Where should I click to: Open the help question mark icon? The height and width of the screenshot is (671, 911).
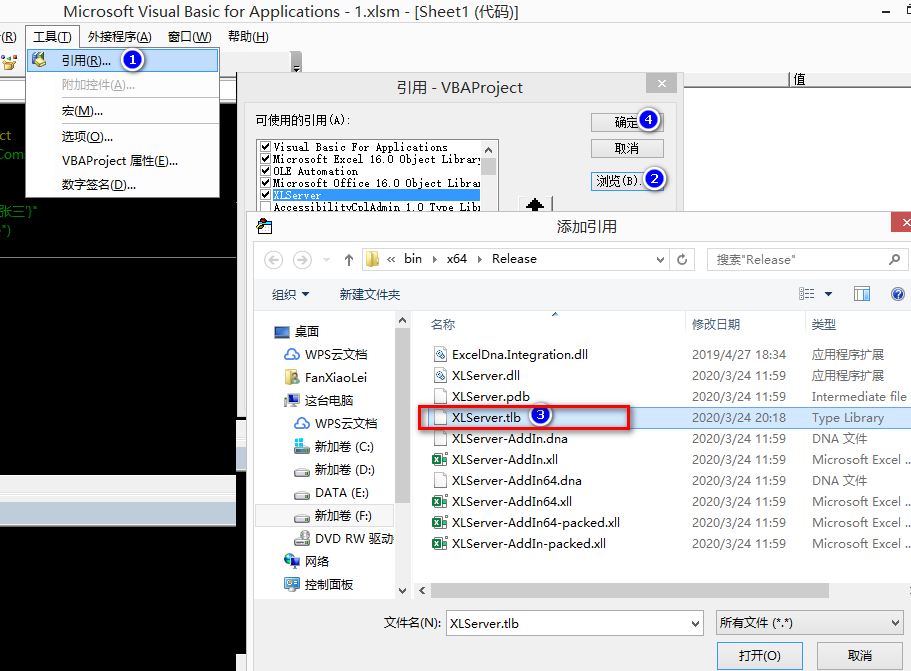pos(898,294)
